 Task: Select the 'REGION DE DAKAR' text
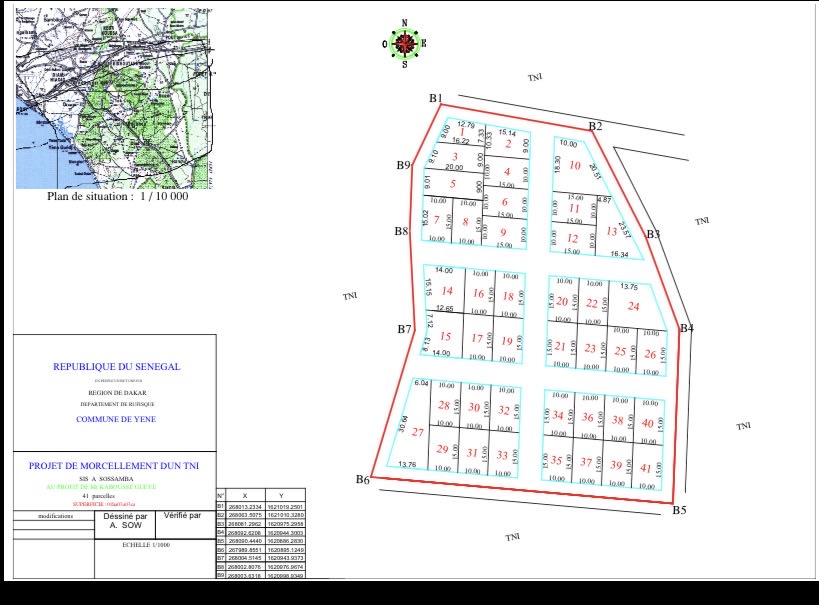tap(117, 392)
